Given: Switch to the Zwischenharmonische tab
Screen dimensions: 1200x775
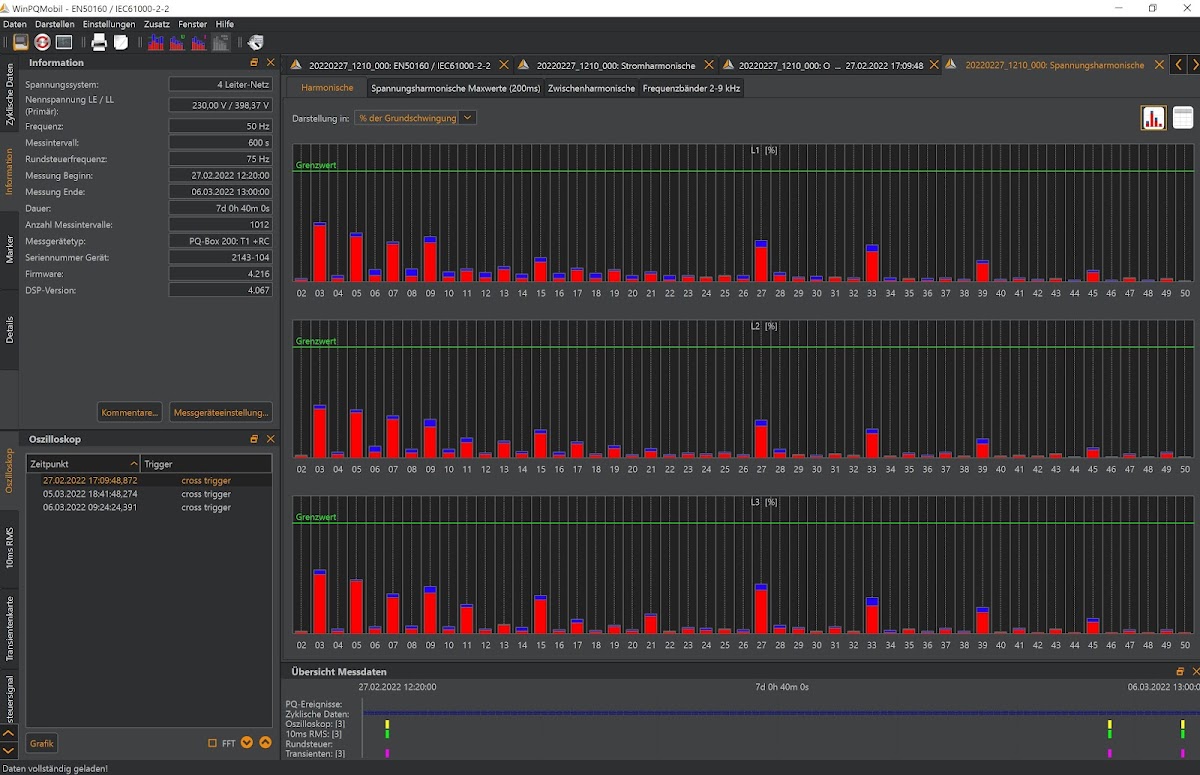Looking at the screenshot, I should [591, 88].
